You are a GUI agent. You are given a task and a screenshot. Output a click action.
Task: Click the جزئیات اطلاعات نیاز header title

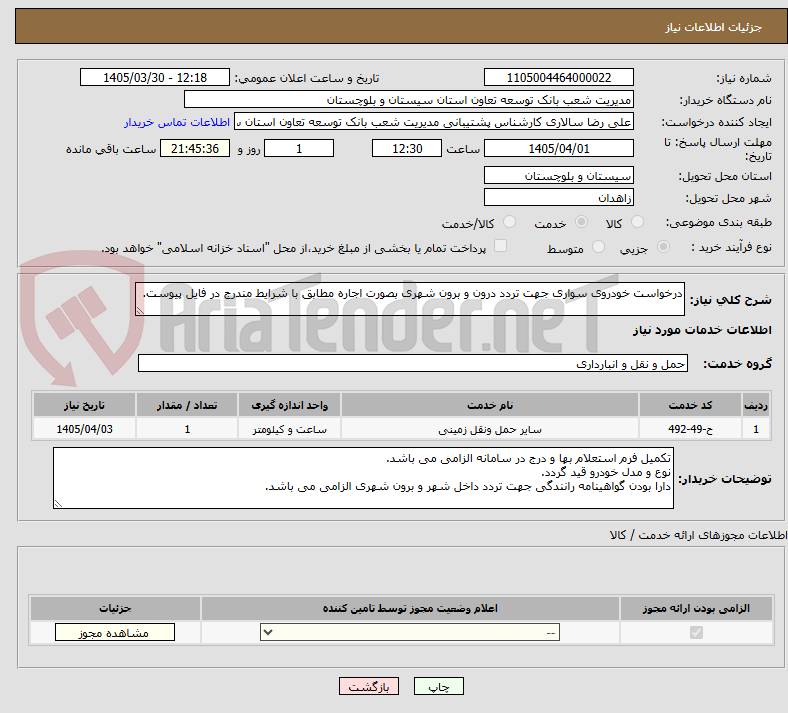click(714, 27)
